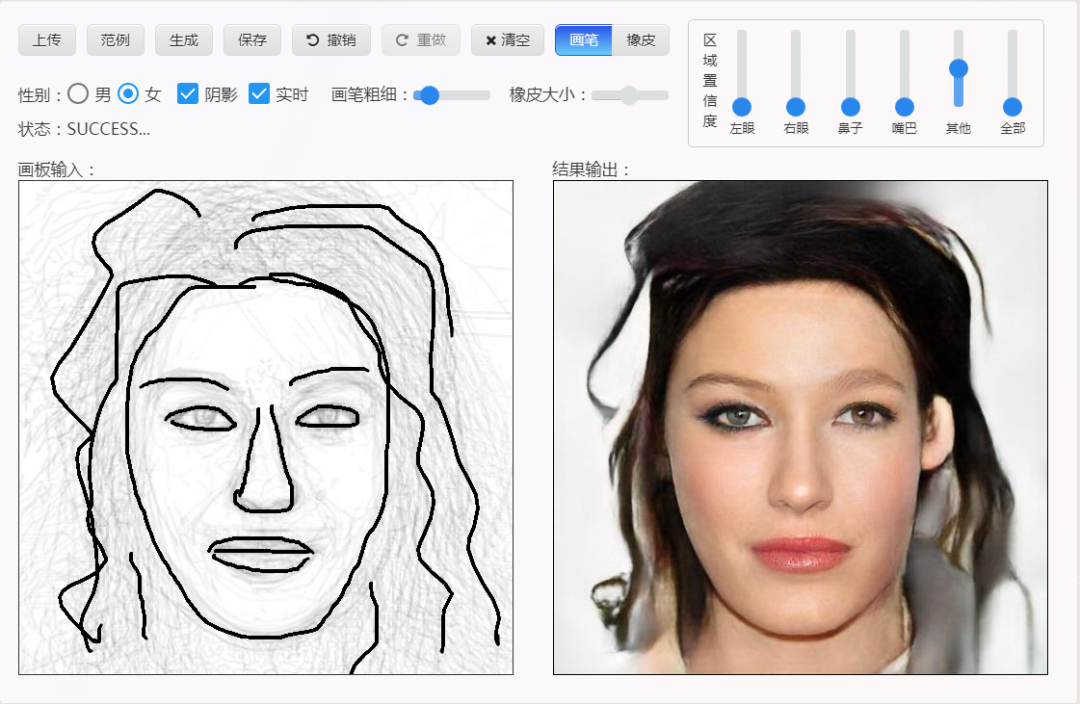
Task: Select the 女 gender radio button
Action: pyautogui.click(x=128, y=94)
